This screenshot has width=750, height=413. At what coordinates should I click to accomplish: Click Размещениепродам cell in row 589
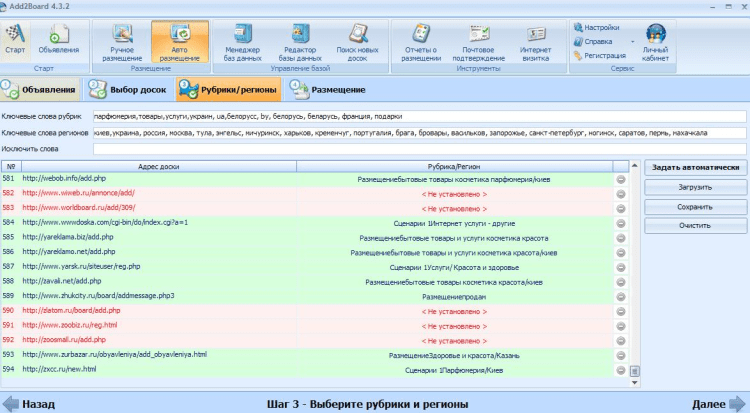[x=454, y=297]
